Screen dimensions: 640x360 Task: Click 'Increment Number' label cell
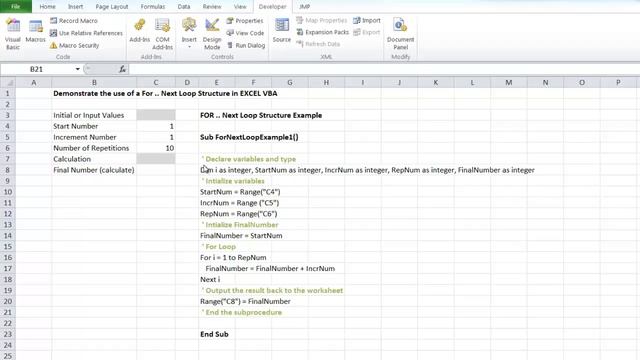94,137
